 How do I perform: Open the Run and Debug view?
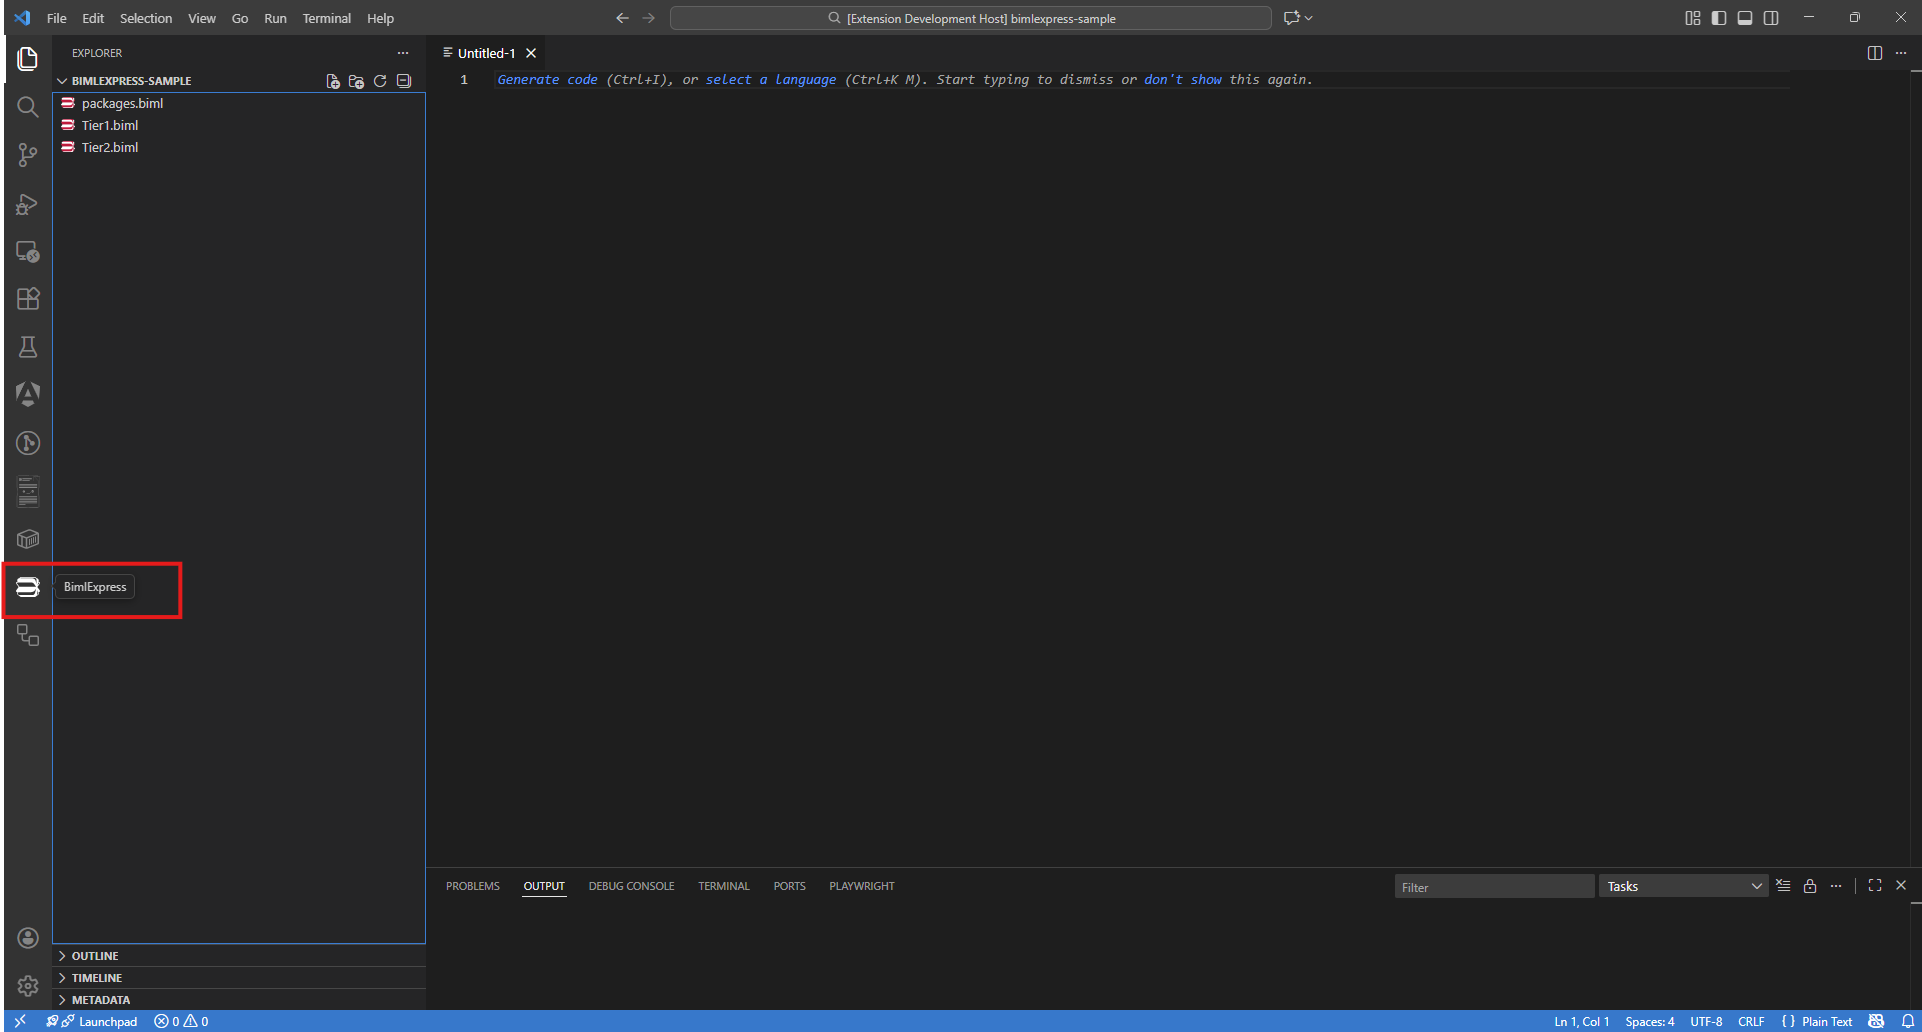point(28,204)
